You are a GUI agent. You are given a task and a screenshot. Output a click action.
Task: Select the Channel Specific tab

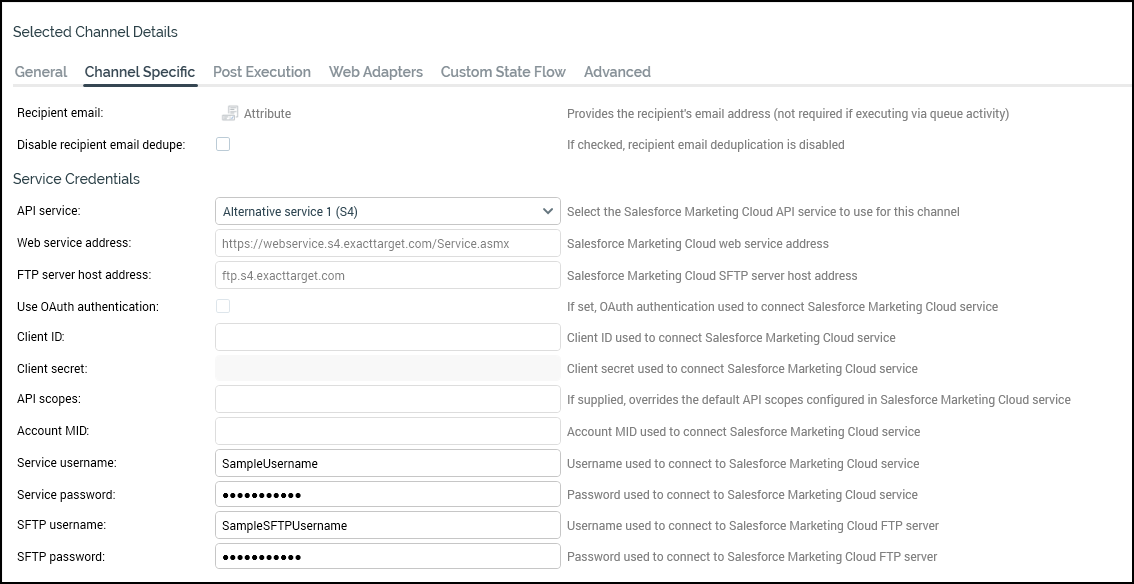pyautogui.click(x=140, y=72)
